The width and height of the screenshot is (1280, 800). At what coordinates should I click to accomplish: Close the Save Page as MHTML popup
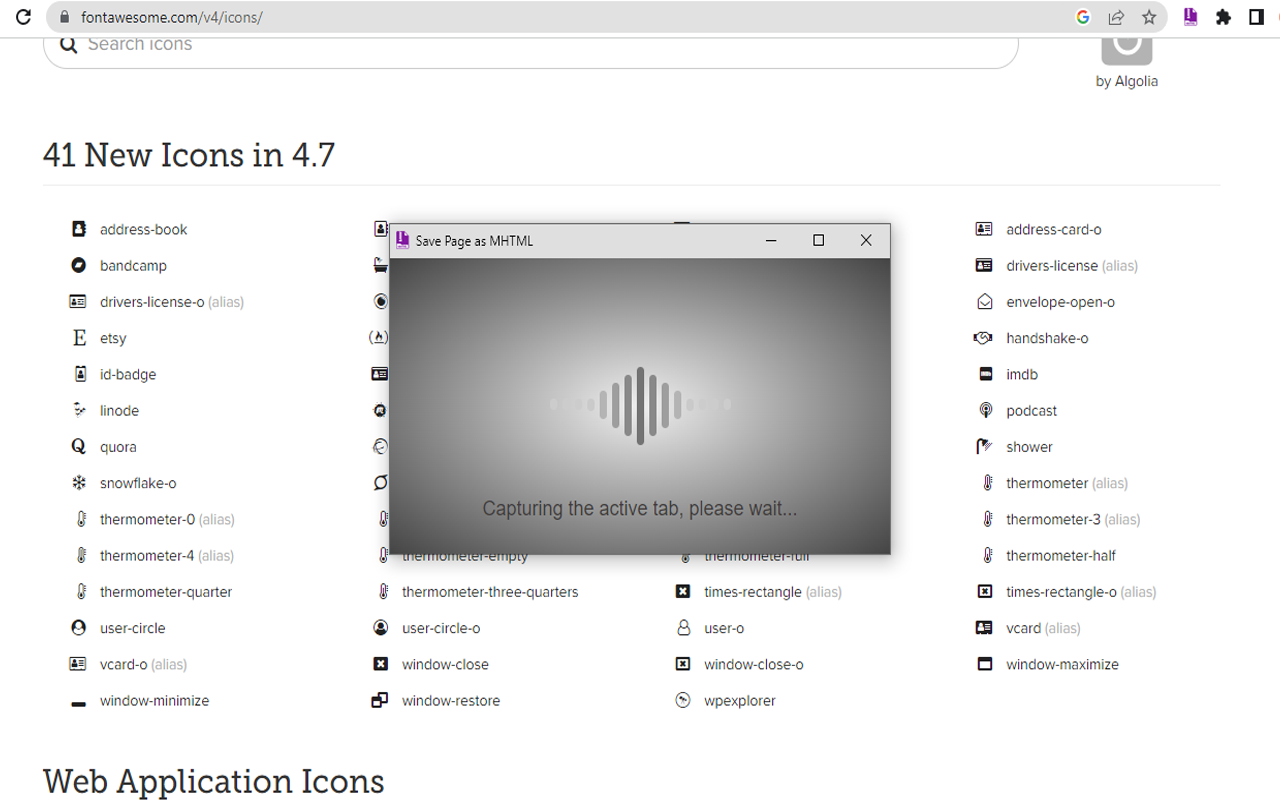(866, 240)
